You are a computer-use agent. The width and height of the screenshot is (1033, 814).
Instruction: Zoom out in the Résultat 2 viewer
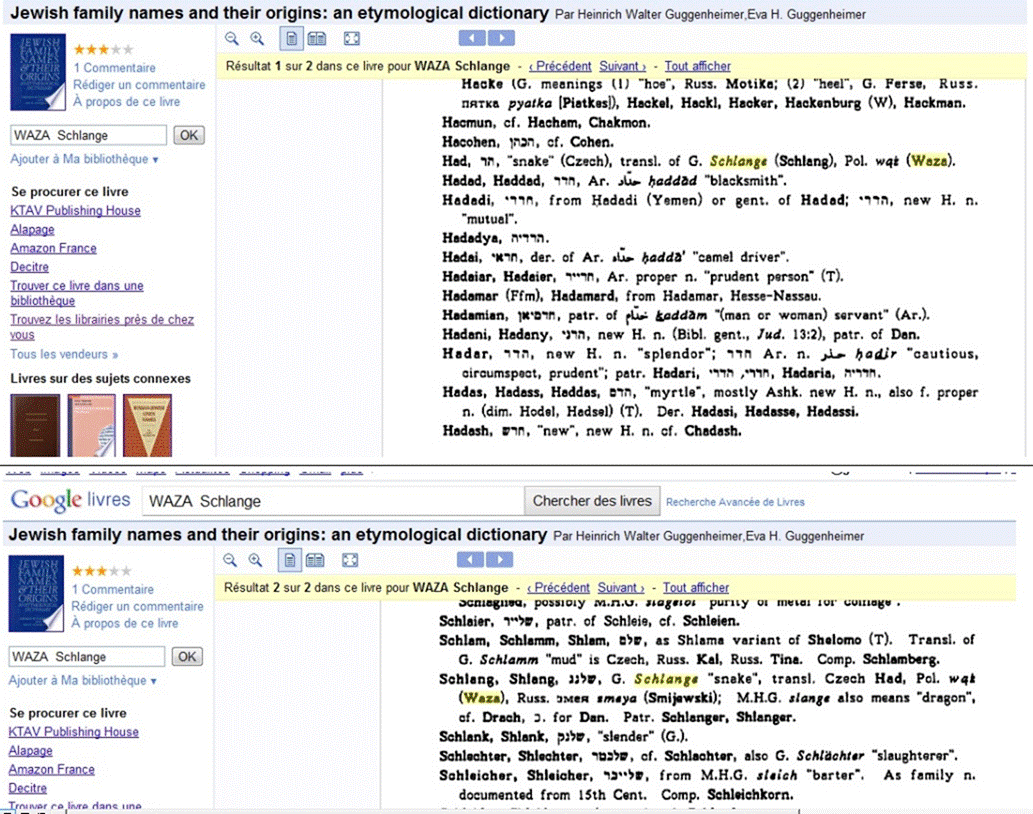click(230, 560)
